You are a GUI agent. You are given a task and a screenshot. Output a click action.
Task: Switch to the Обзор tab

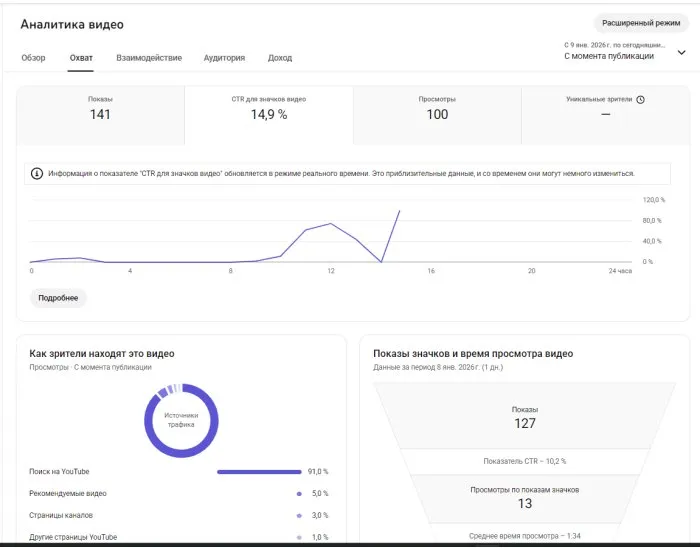click(x=33, y=58)
